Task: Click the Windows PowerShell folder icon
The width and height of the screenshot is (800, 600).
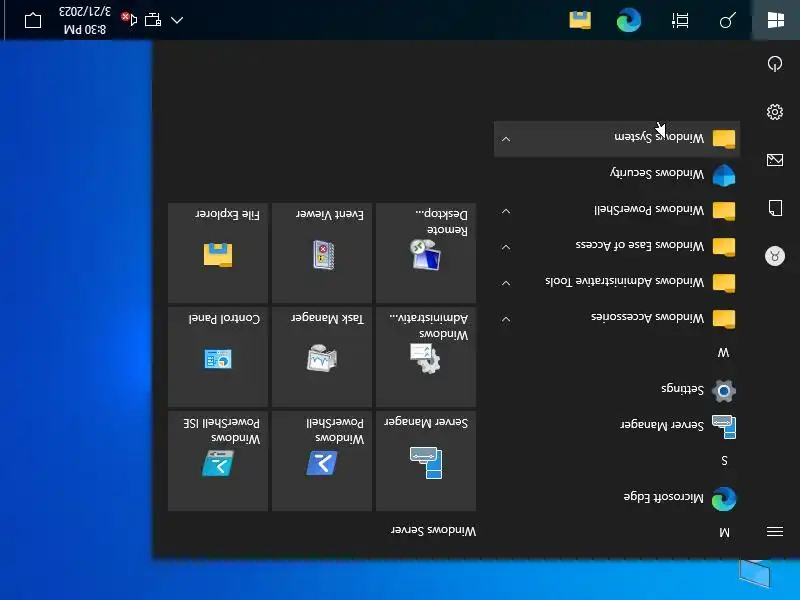Action: coord(723,211)
